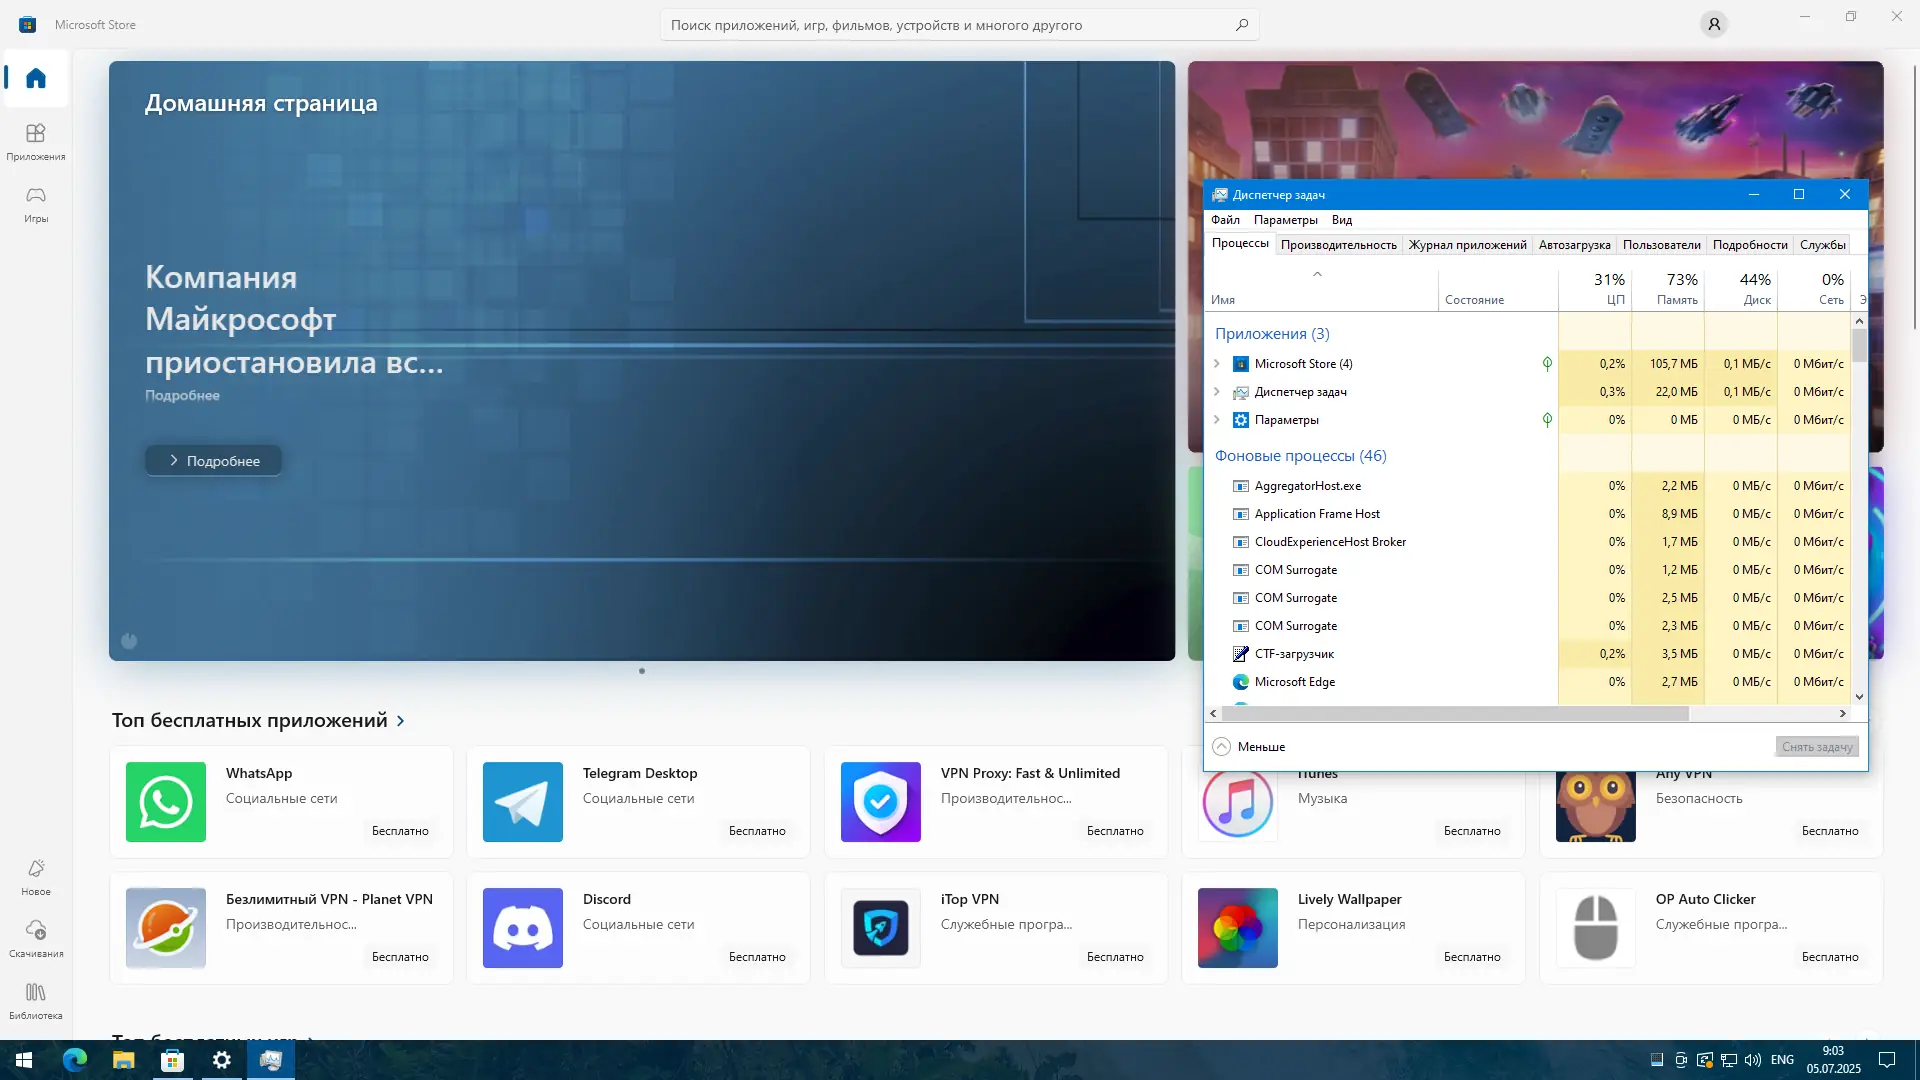Screen dimensions: 1920x1080
Task: Open Microsoft Edge from the taskbar
Action: (x=75, y=1060)
